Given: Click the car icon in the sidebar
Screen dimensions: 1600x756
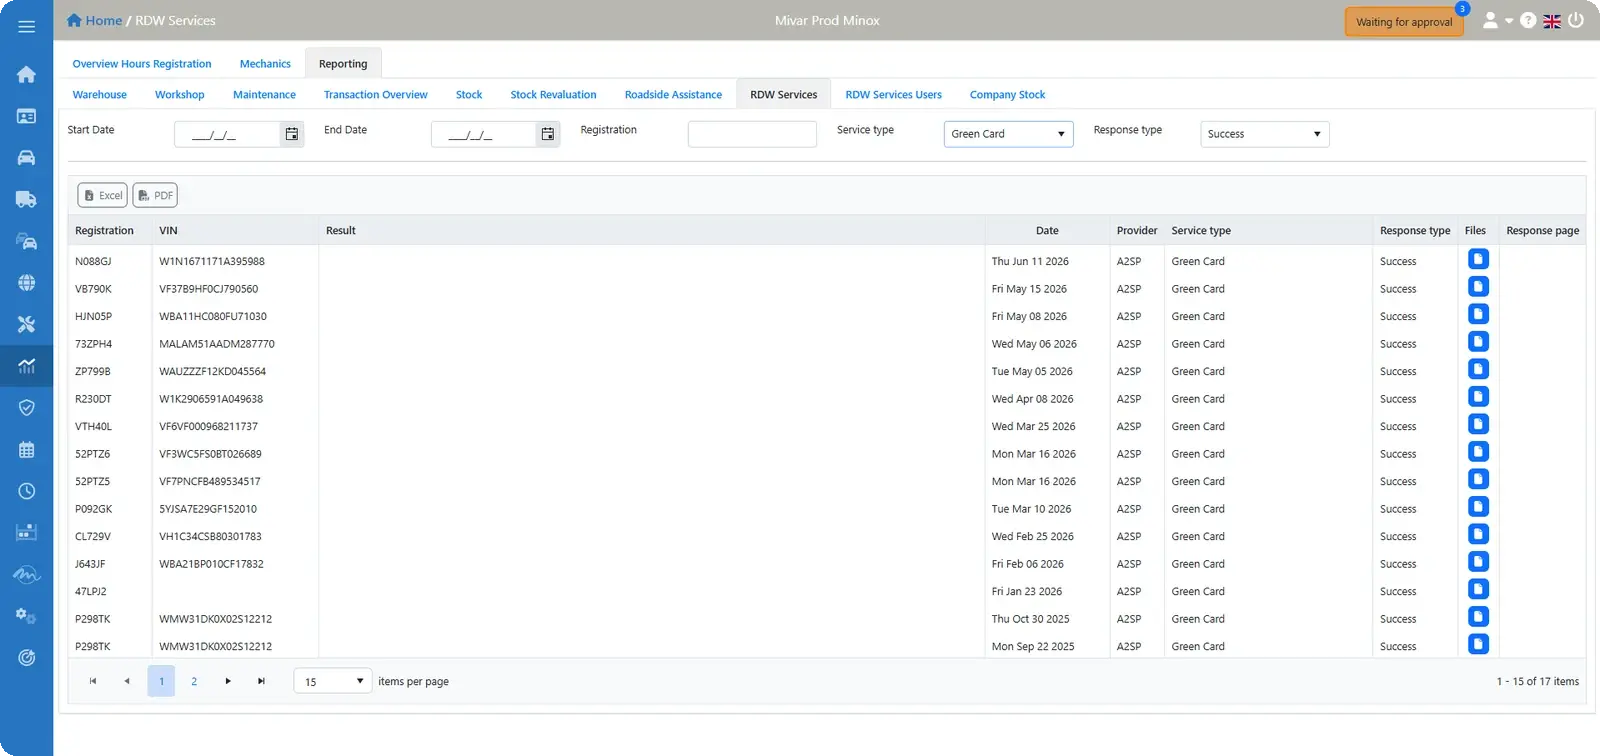Looking at the screenshot, I should tap(27, 158).
